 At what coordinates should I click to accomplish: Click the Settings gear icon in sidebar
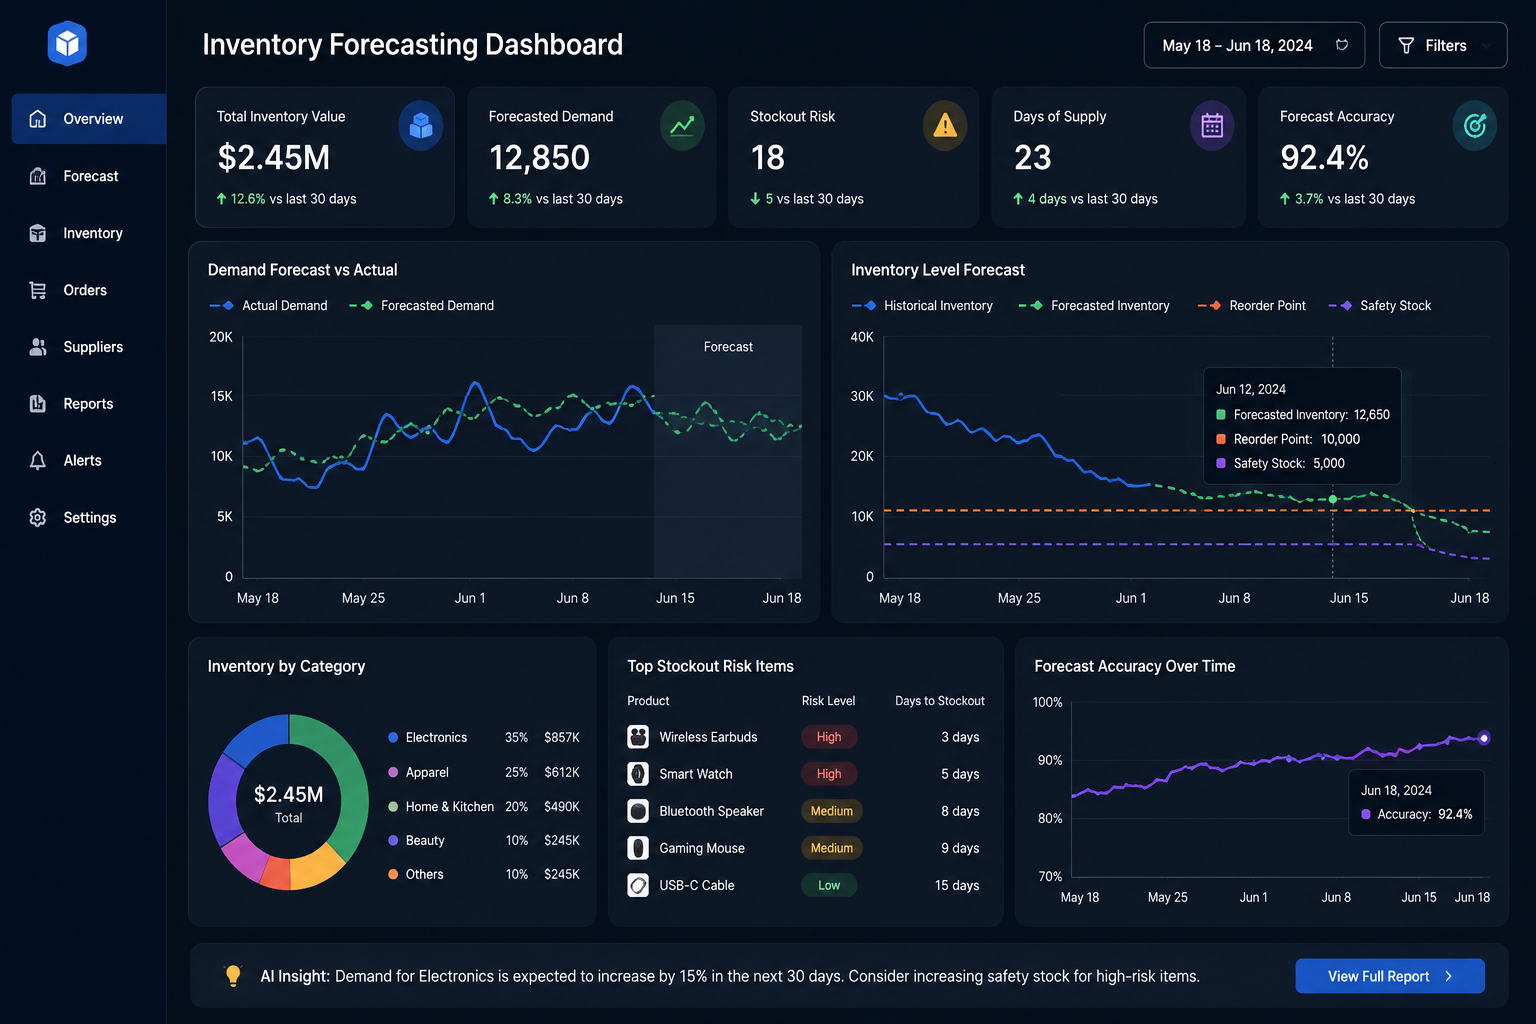click(x=38, y=518)
